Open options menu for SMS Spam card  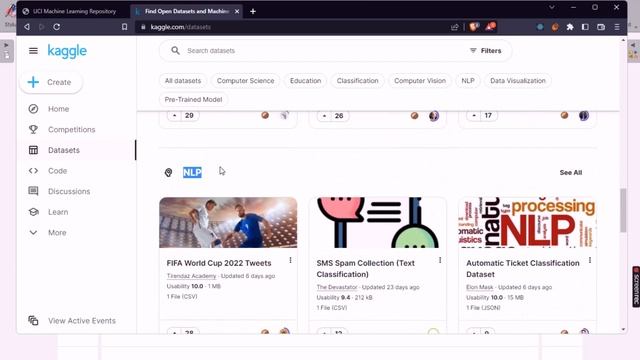click(x=440, y=260)
